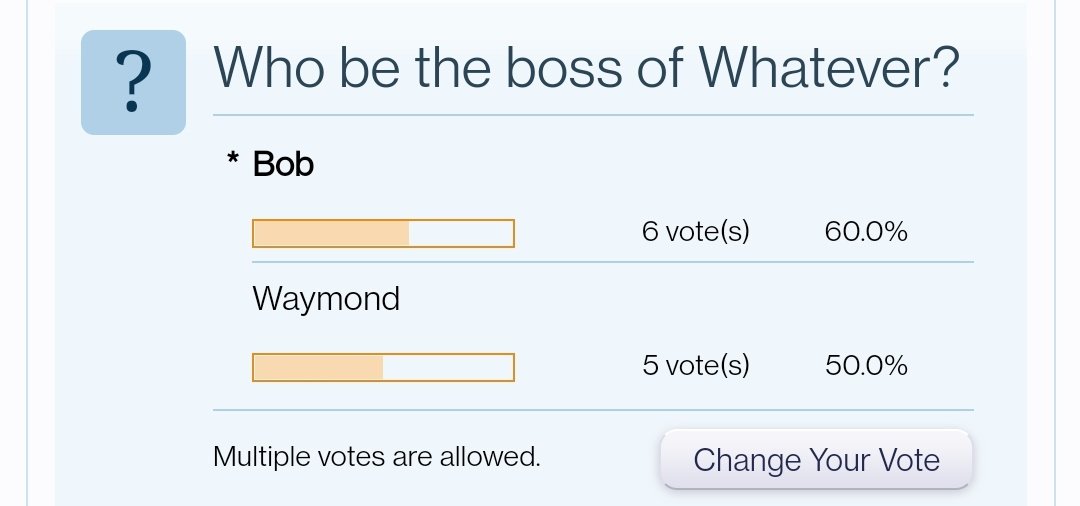Click the '5 vote(s)' count for Waymond
Viewport: 1080px width, 506px height.
click(x=696, y=366)
